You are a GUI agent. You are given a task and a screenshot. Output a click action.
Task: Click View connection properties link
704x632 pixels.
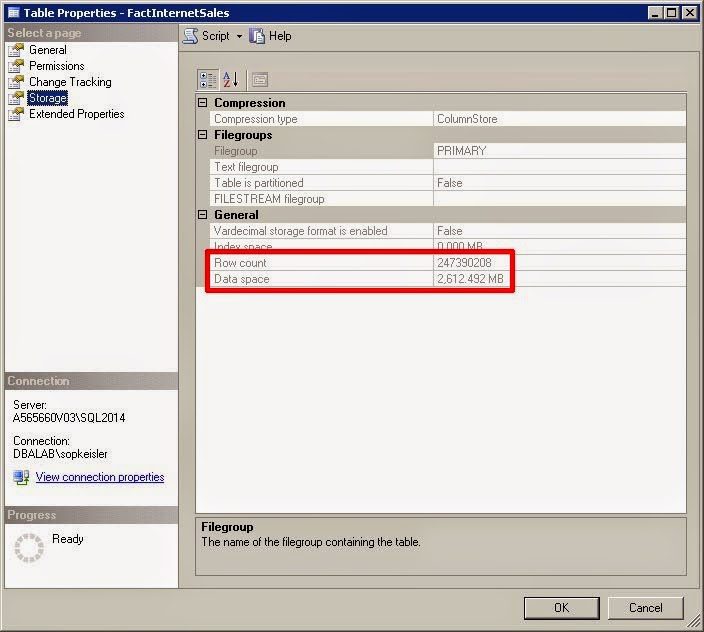(100, 477)
